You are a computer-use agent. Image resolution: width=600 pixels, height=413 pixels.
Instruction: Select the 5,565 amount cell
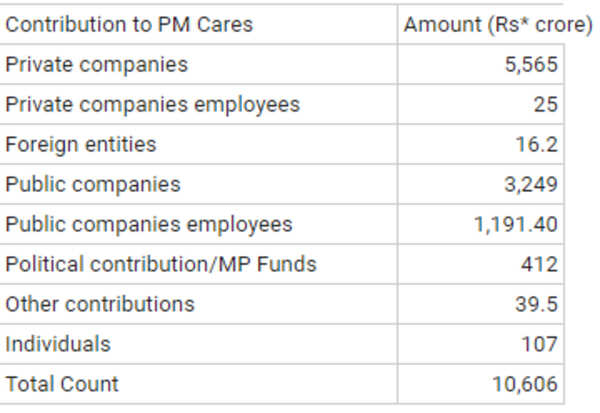(x=531, y=65)
